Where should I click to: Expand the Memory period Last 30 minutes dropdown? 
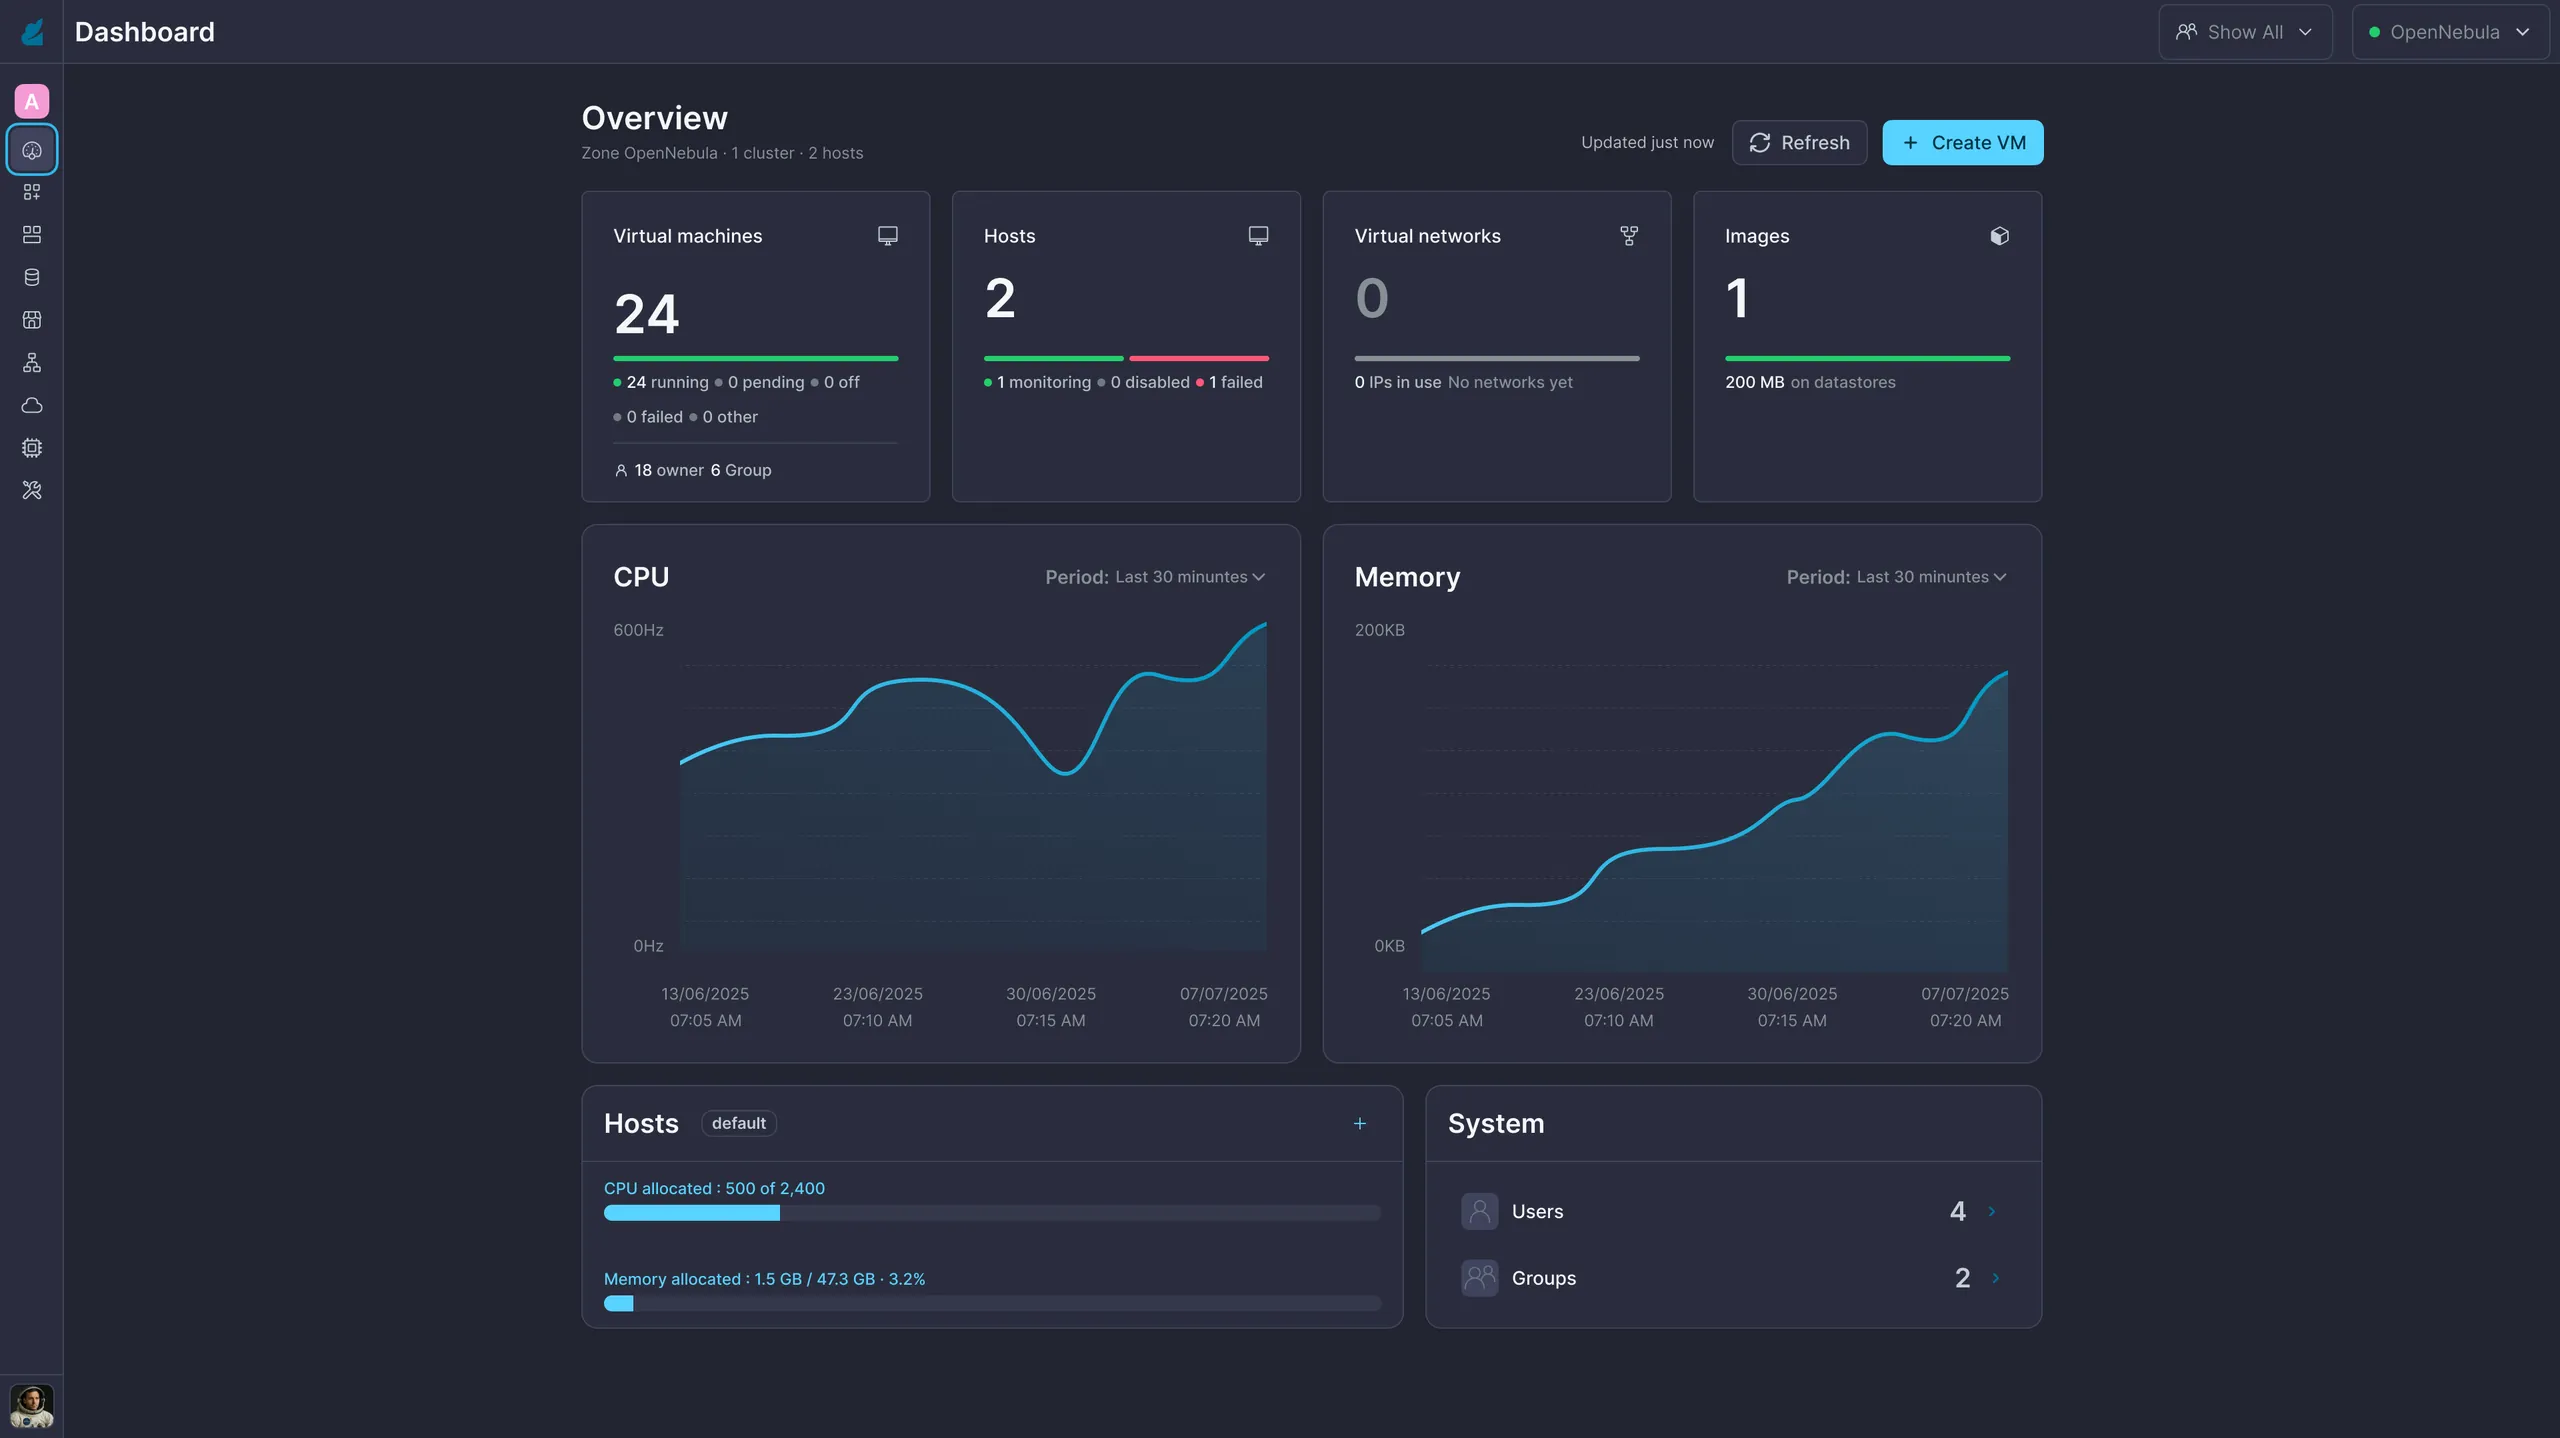point(1931,577)
